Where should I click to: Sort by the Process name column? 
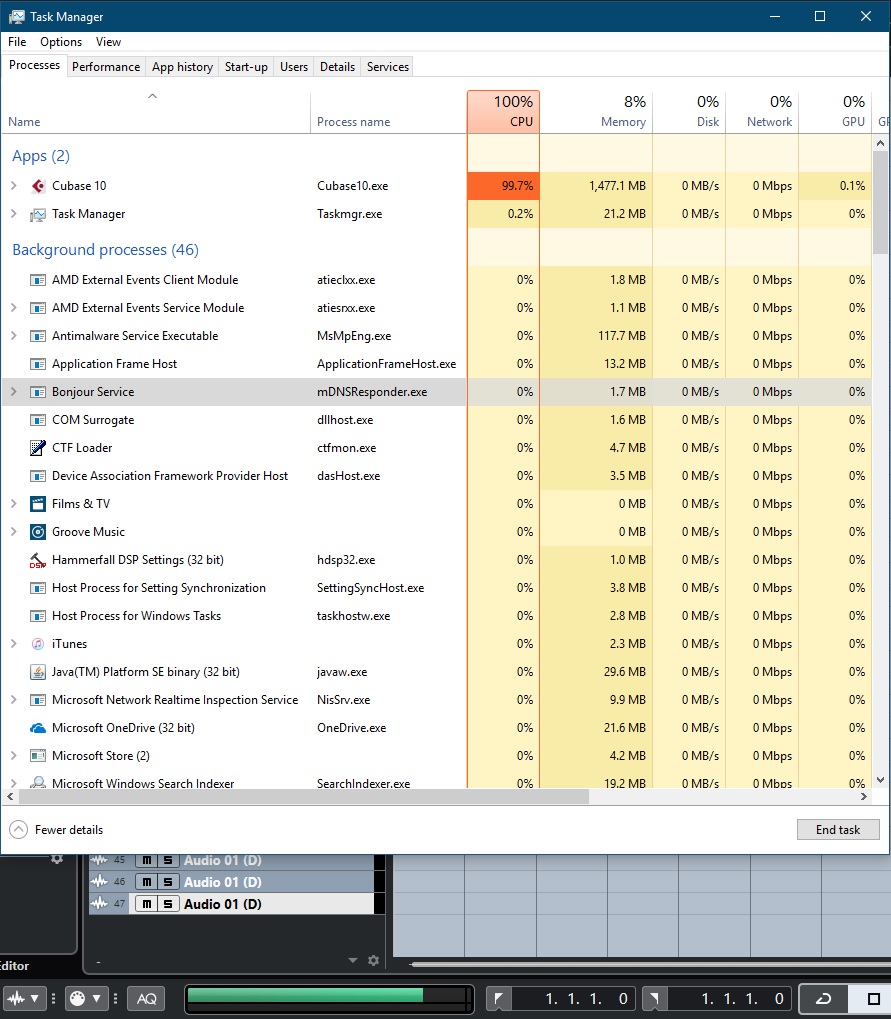[x=388, y=112]
